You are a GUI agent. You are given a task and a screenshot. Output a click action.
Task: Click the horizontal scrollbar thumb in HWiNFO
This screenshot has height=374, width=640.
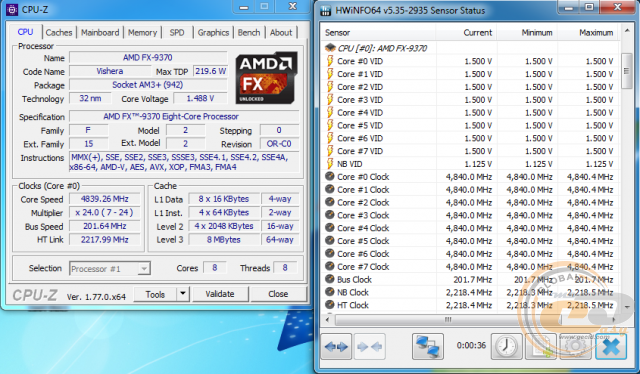448,320
